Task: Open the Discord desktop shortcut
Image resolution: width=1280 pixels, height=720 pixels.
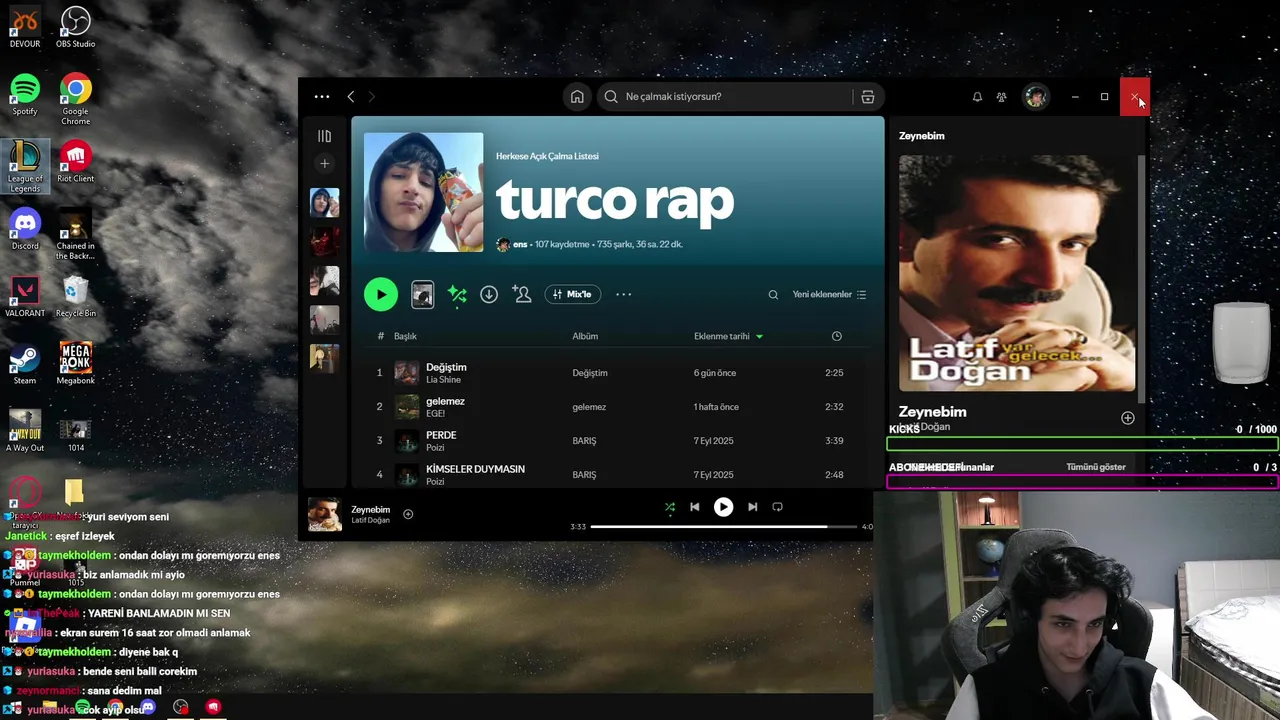Action: coord(25,230)
